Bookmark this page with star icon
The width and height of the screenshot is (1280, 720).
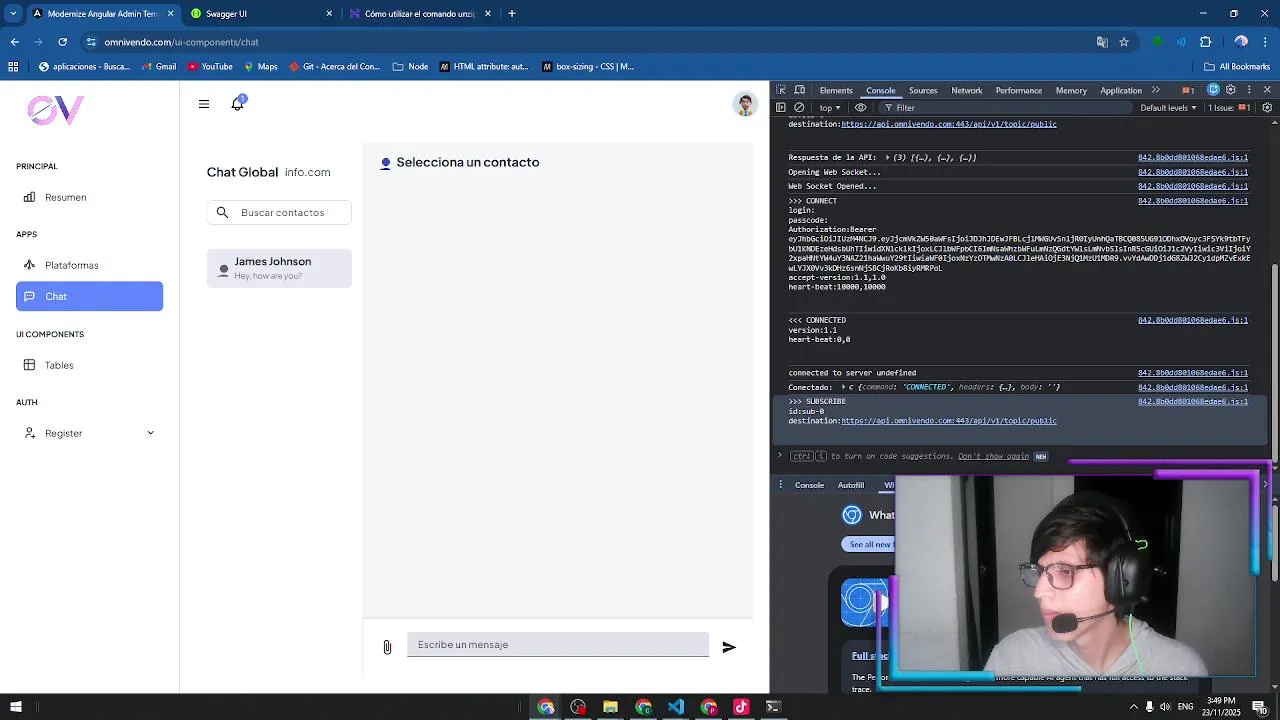tap(1124, 42)
